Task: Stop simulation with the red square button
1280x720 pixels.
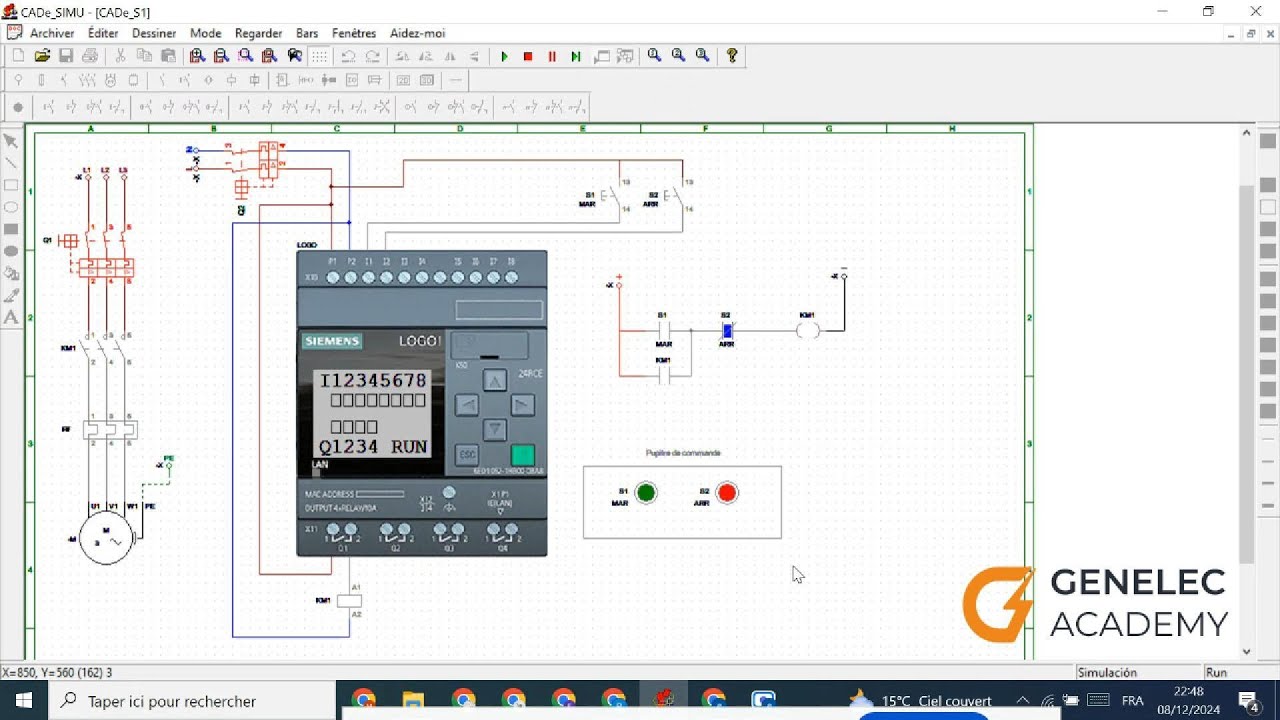Action: [x=528, y=56]
